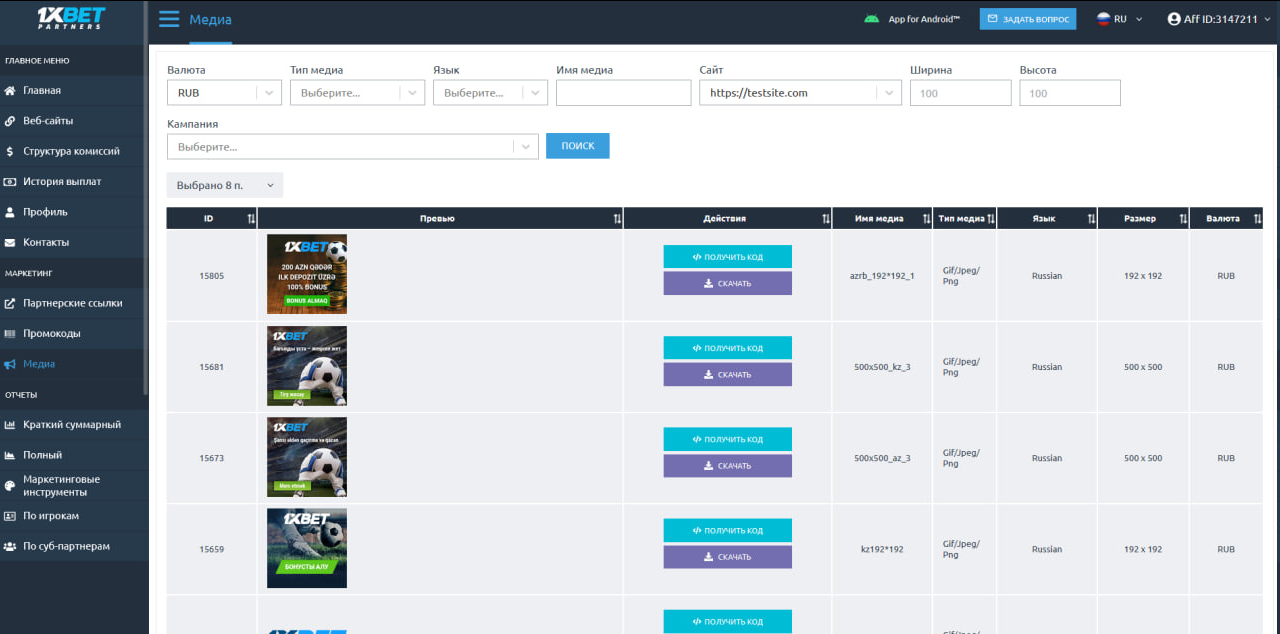The height and width of the screenshot is (634, 1280).
Task: Click the Имя медиа text field
Action: point(623,93)
